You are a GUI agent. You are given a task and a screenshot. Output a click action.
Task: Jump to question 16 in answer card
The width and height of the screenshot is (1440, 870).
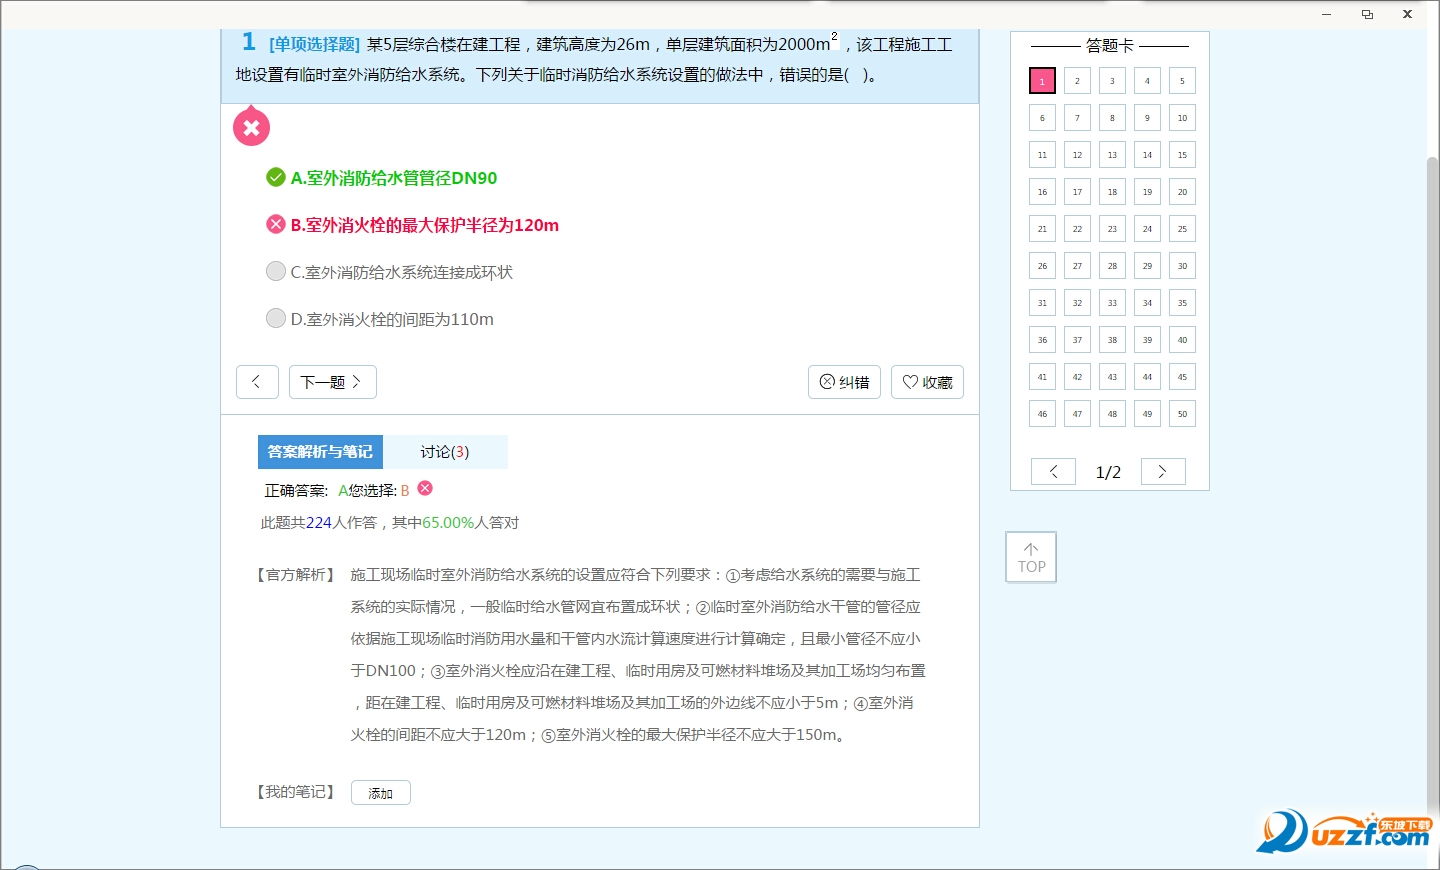coord(1042,192)
